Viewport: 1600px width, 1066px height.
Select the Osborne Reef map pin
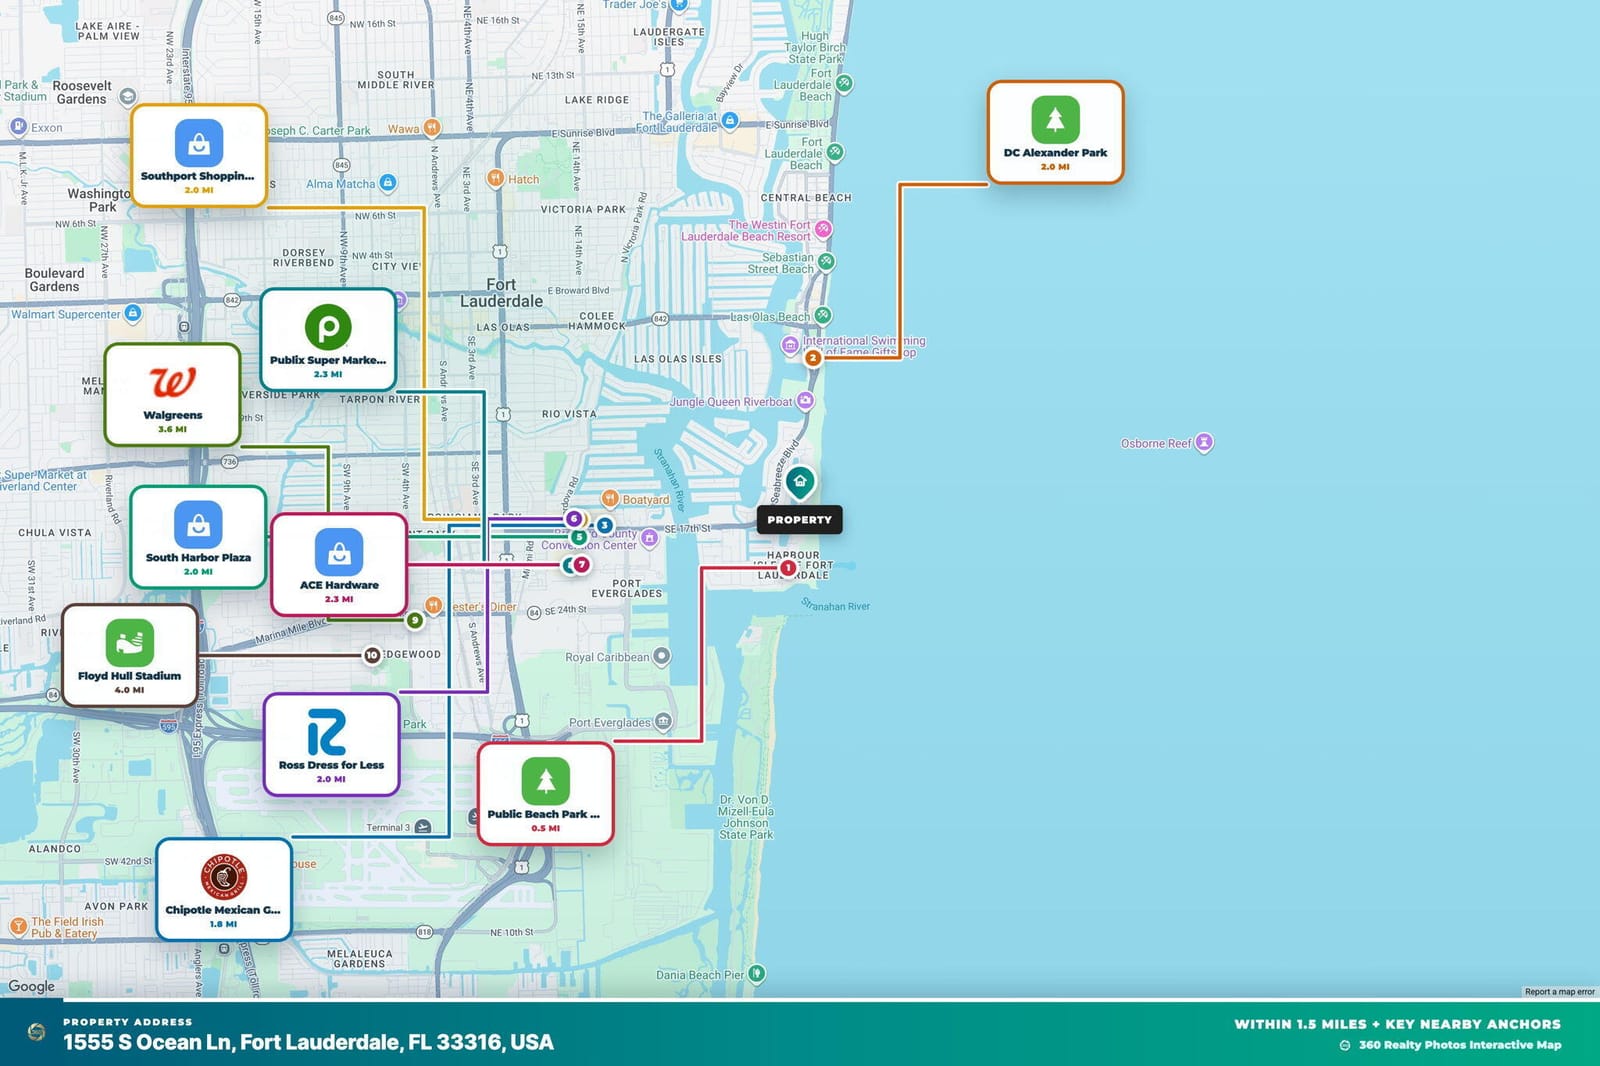[x=1204, y=442]
